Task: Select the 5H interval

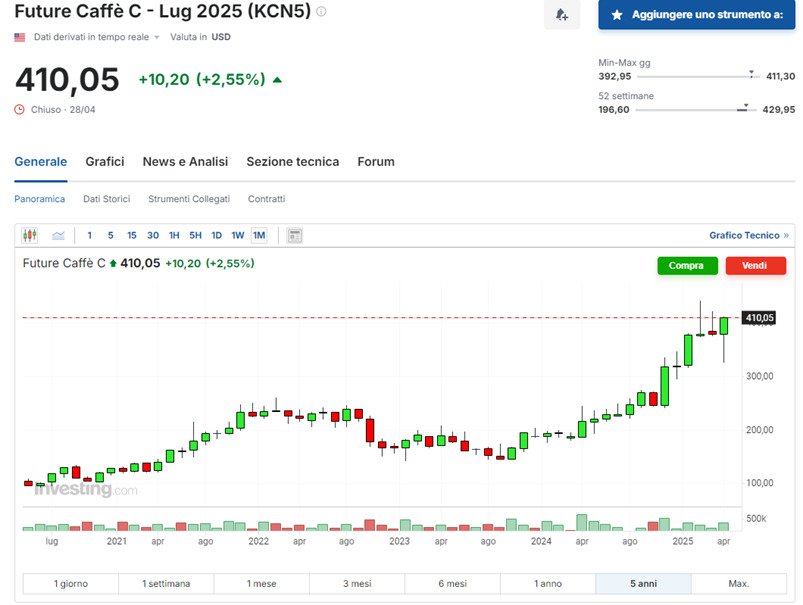Action: pos(195,236)
